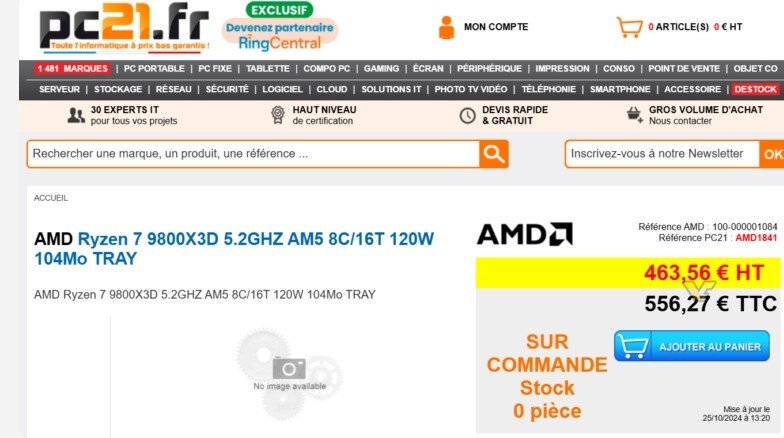This screenshot has width=784, height=438.
Task: Click the Devis Rapide clock icon
Action: click(467, 115)
